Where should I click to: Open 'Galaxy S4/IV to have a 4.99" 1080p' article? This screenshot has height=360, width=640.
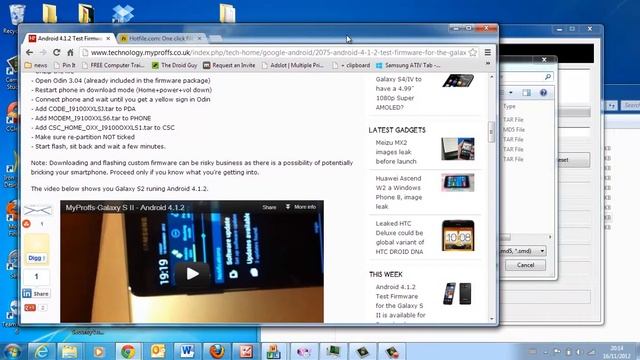399,93
